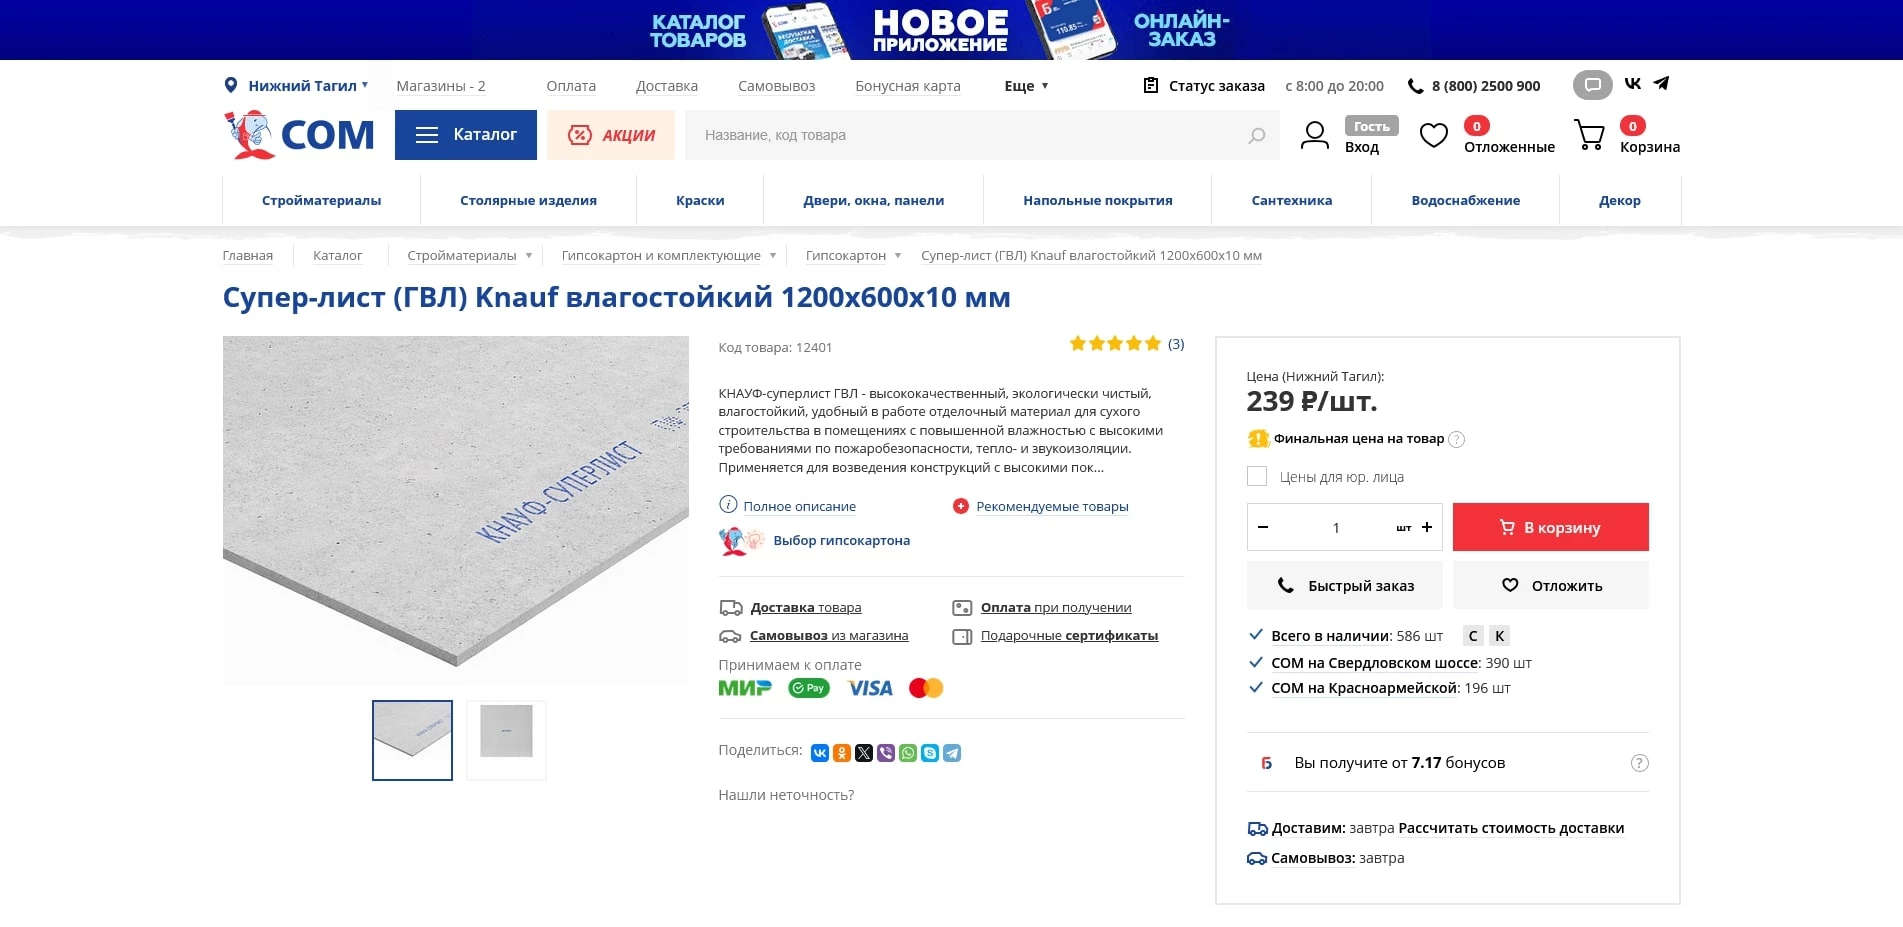
Task: Open the Telegram link in header
Action: (1661, 84)
